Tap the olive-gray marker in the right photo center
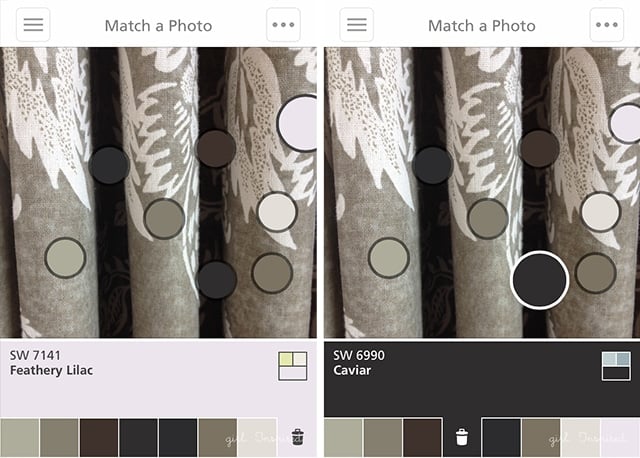Image resolution: width=640 pixels, height=458 pixels. tap(487, 219)
